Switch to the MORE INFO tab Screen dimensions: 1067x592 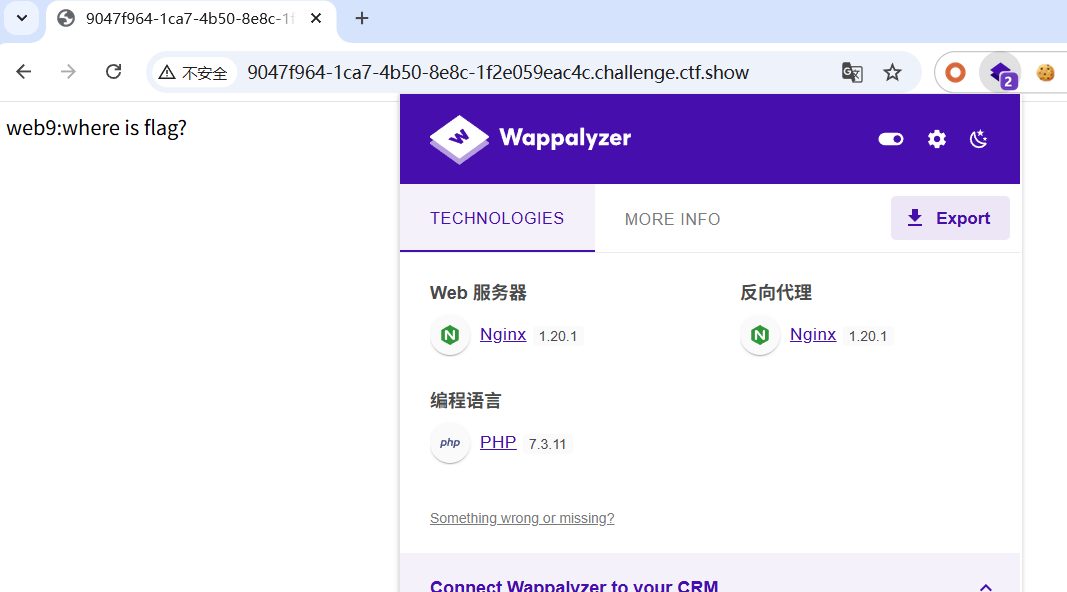[672, 219]
